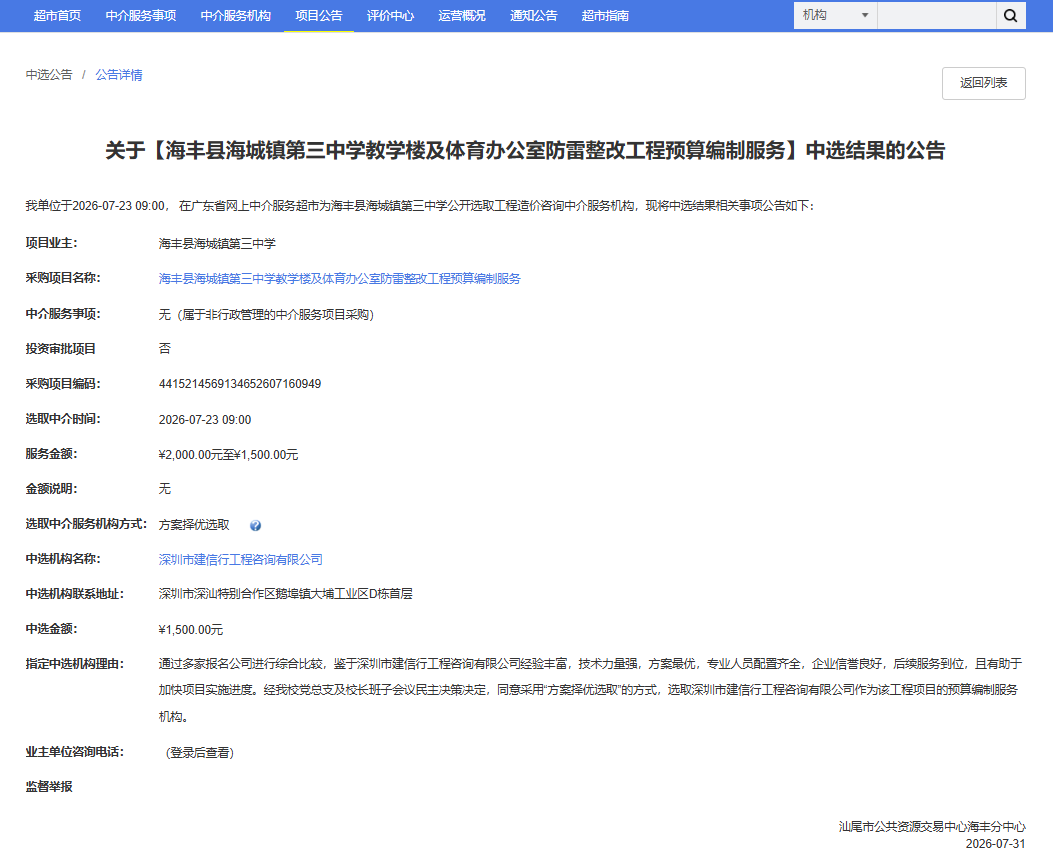Select the 项目公告 menu item
This screenshot has height=867, width=1053.
(319, 15)
